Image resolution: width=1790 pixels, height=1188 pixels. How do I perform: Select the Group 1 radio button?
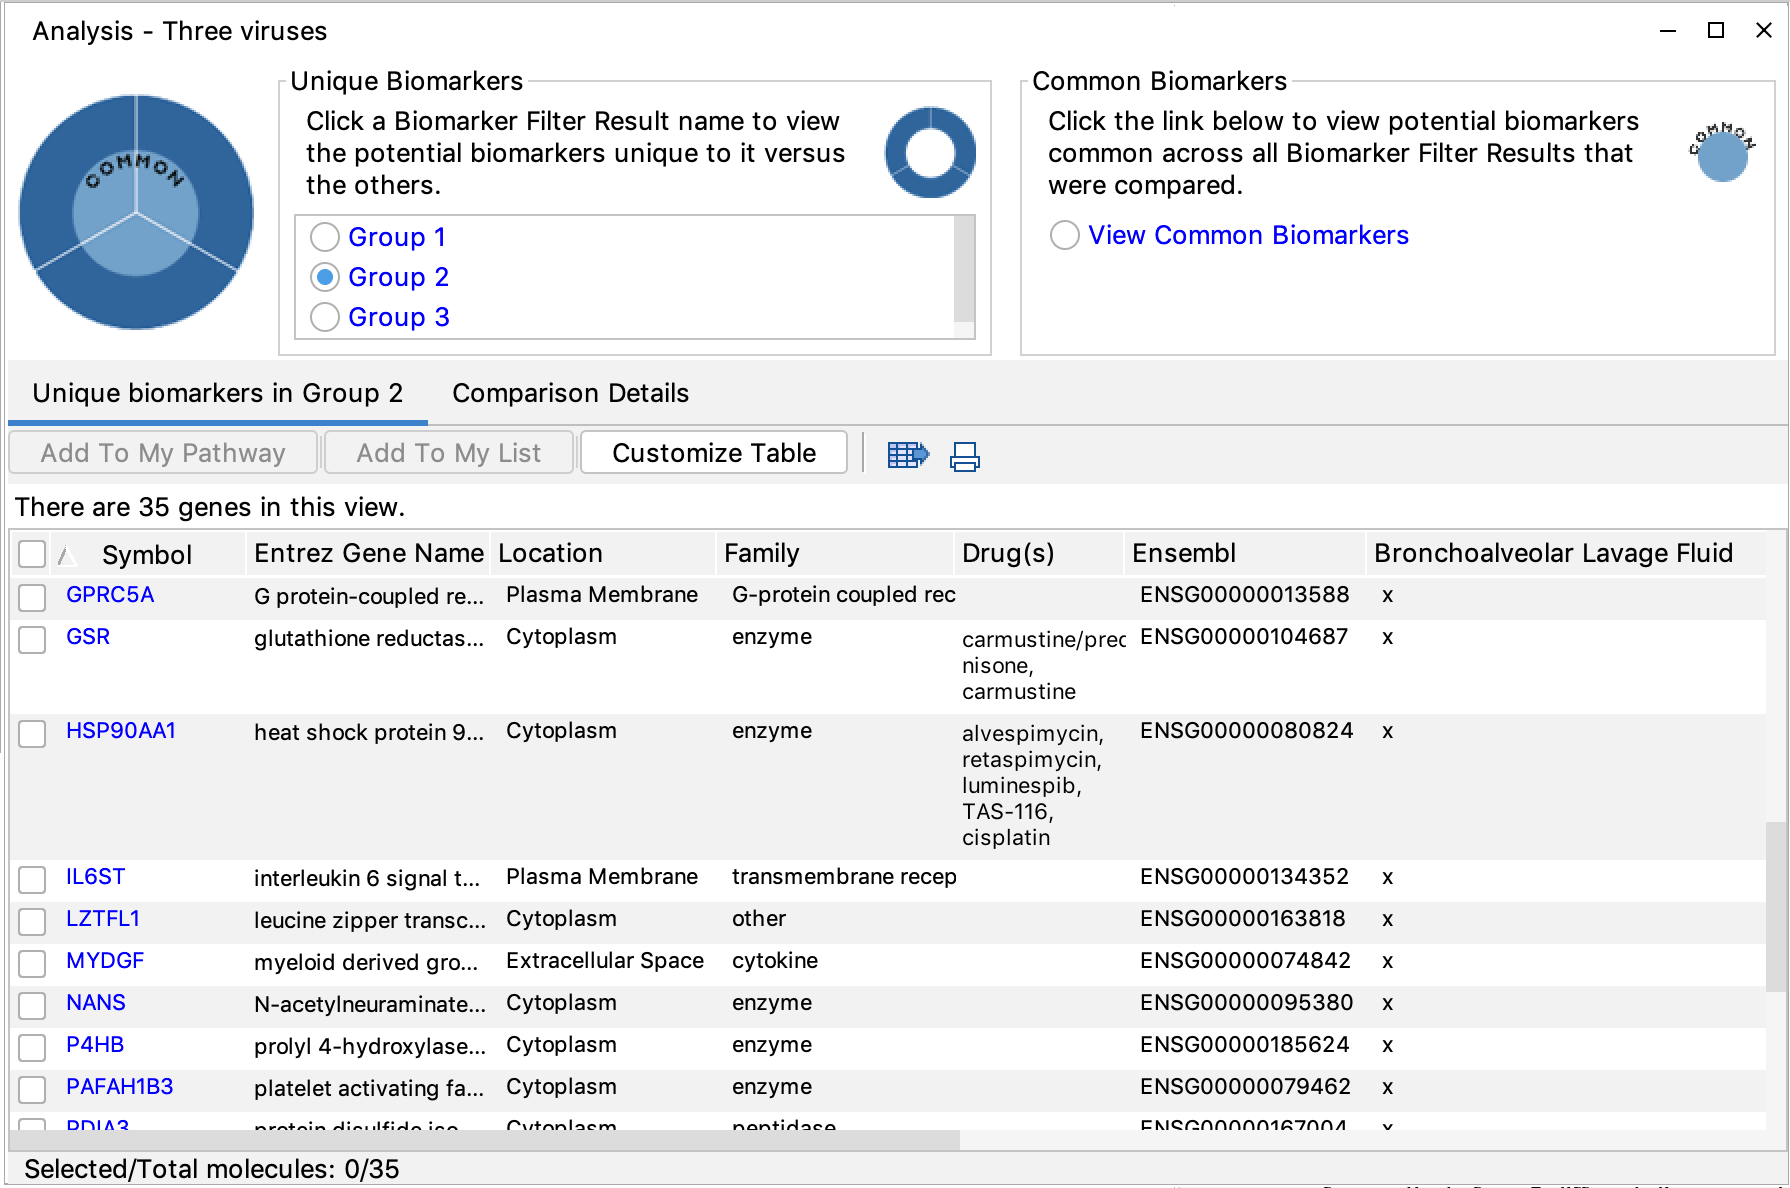[325, 237]
